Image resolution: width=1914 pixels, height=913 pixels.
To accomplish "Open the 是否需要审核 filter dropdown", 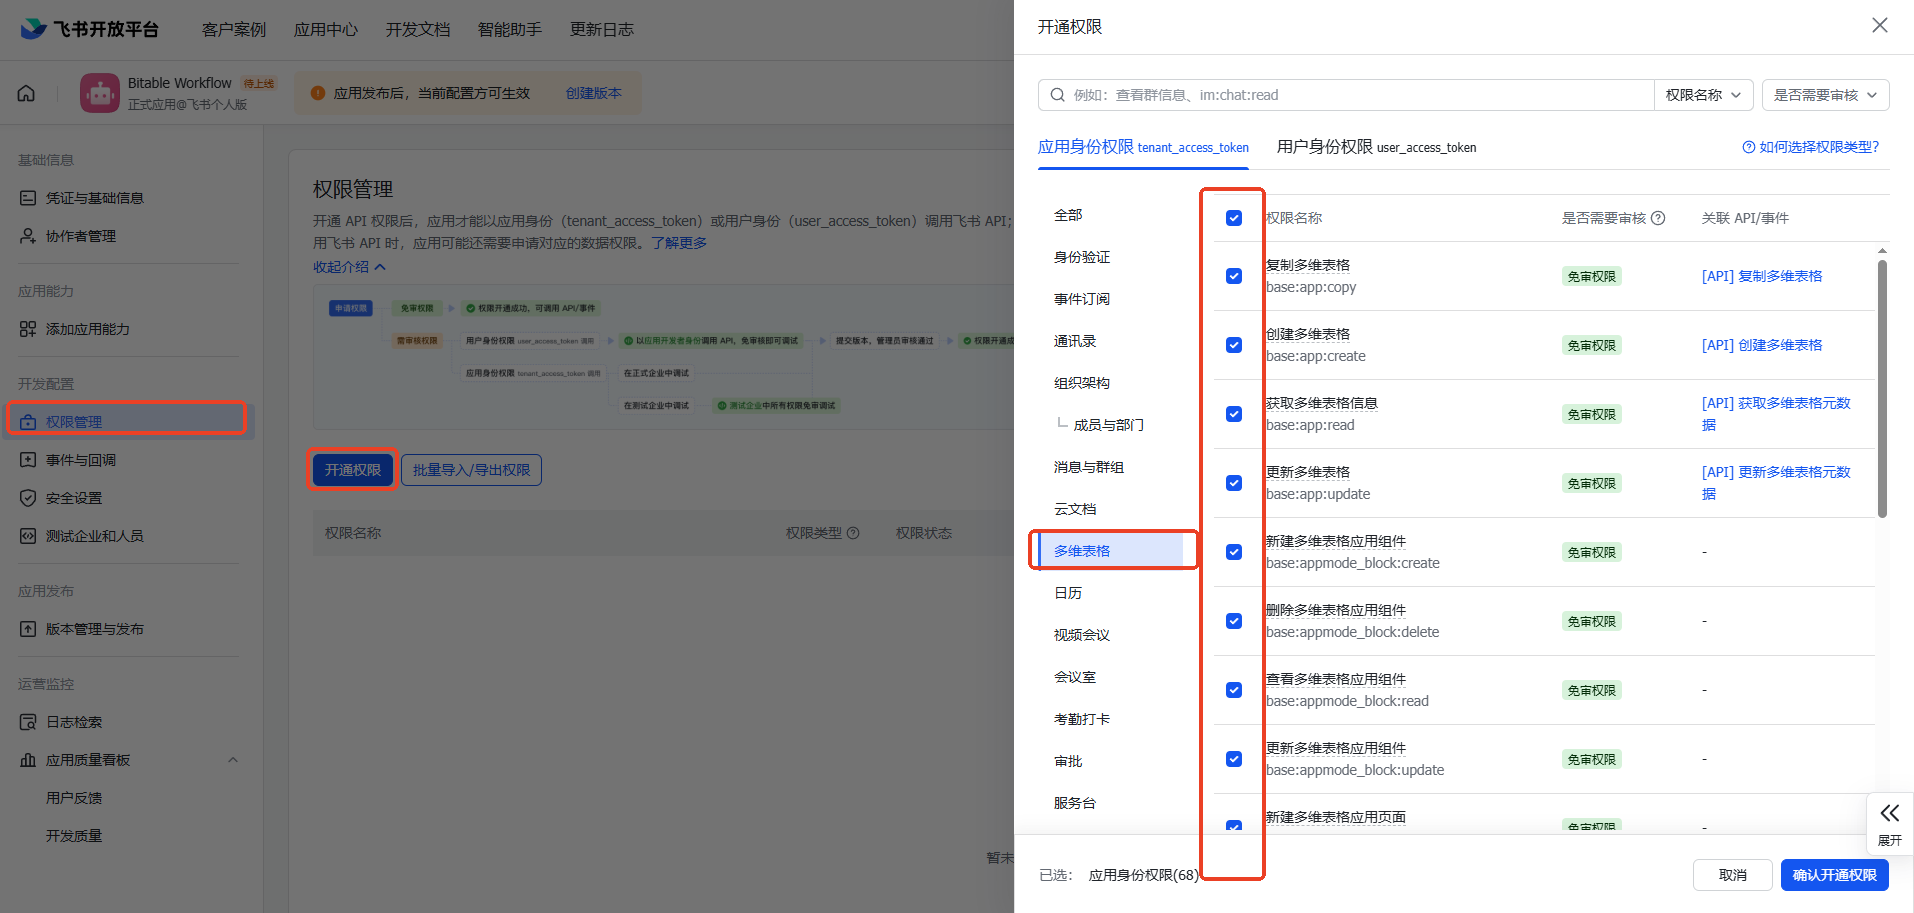I will pos(1825,95).
